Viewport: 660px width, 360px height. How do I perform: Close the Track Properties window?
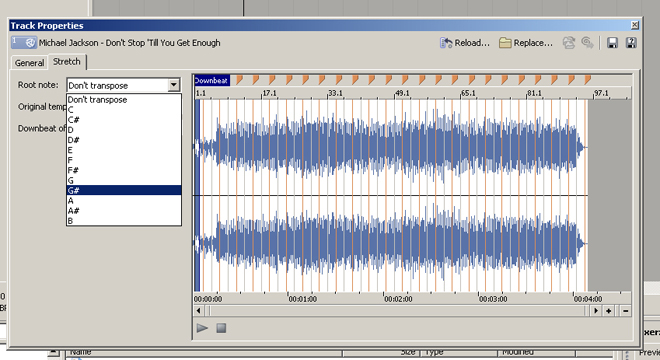635,25
